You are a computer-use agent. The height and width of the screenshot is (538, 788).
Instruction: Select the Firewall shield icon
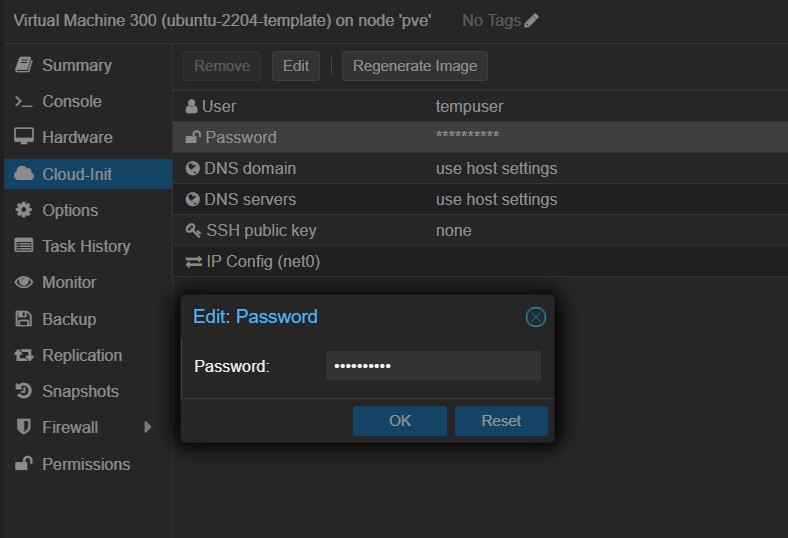24,427
